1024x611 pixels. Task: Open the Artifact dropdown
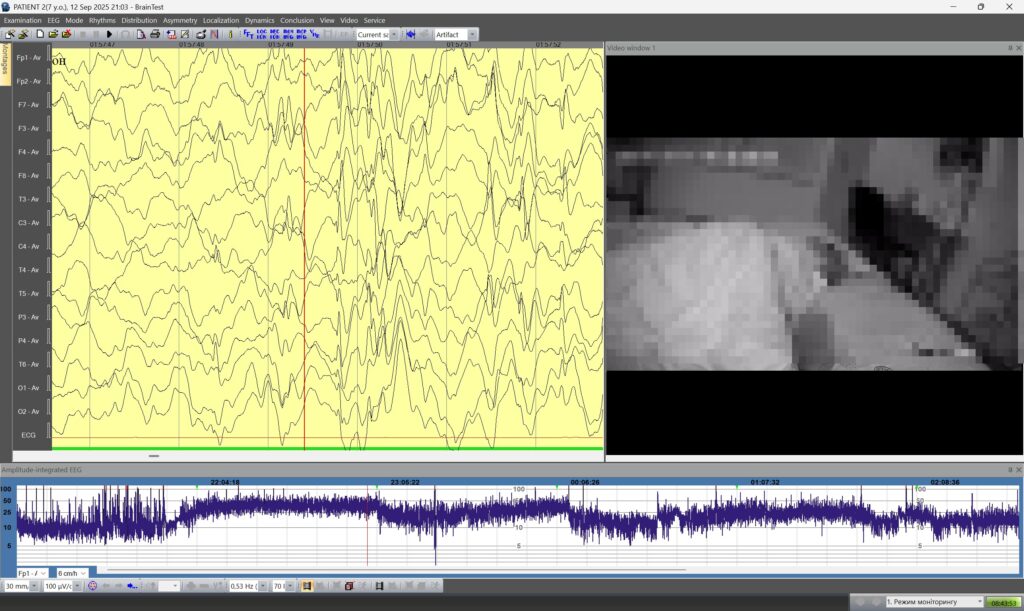[x=472, y=34]
